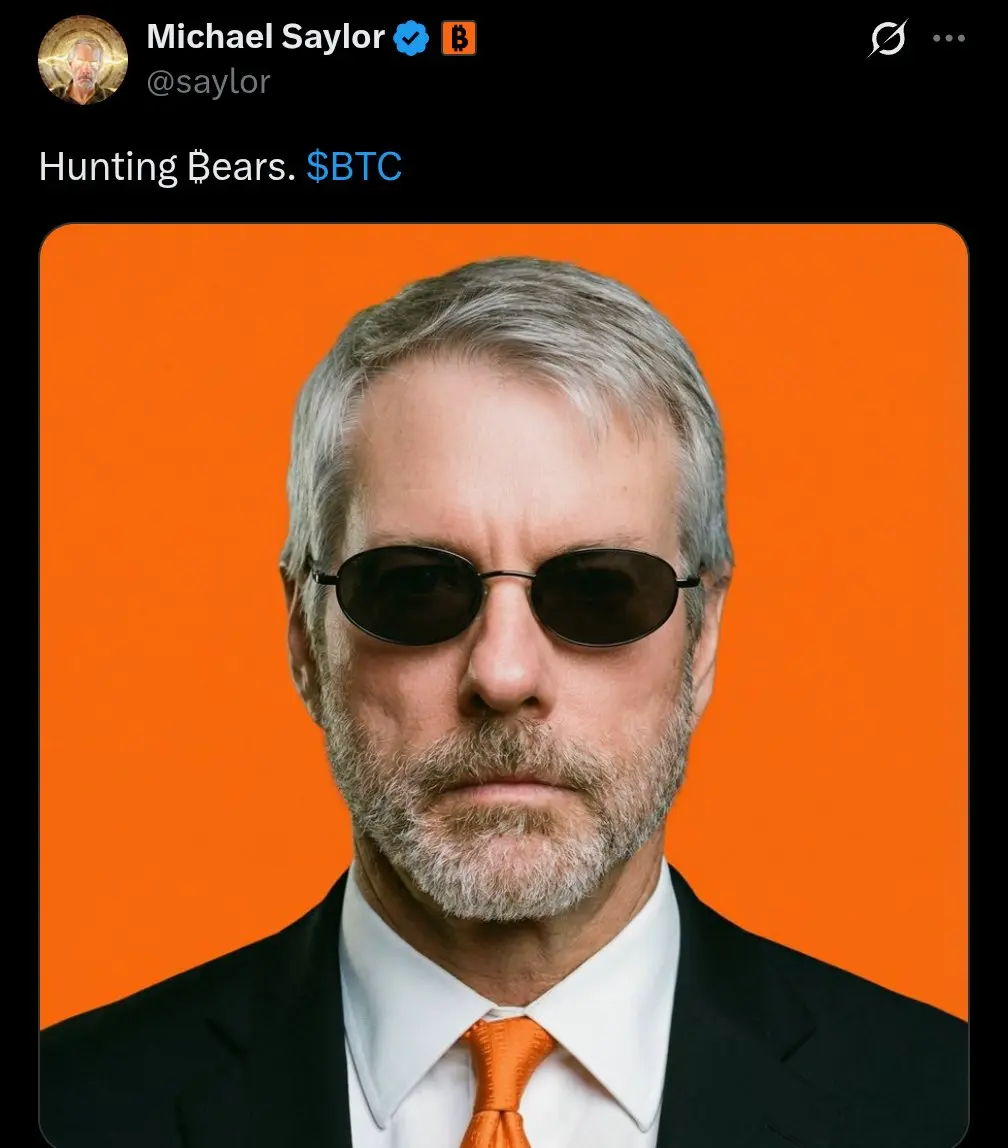
Task: Click the nose in the portrait photo
Action: click(504, 666)
